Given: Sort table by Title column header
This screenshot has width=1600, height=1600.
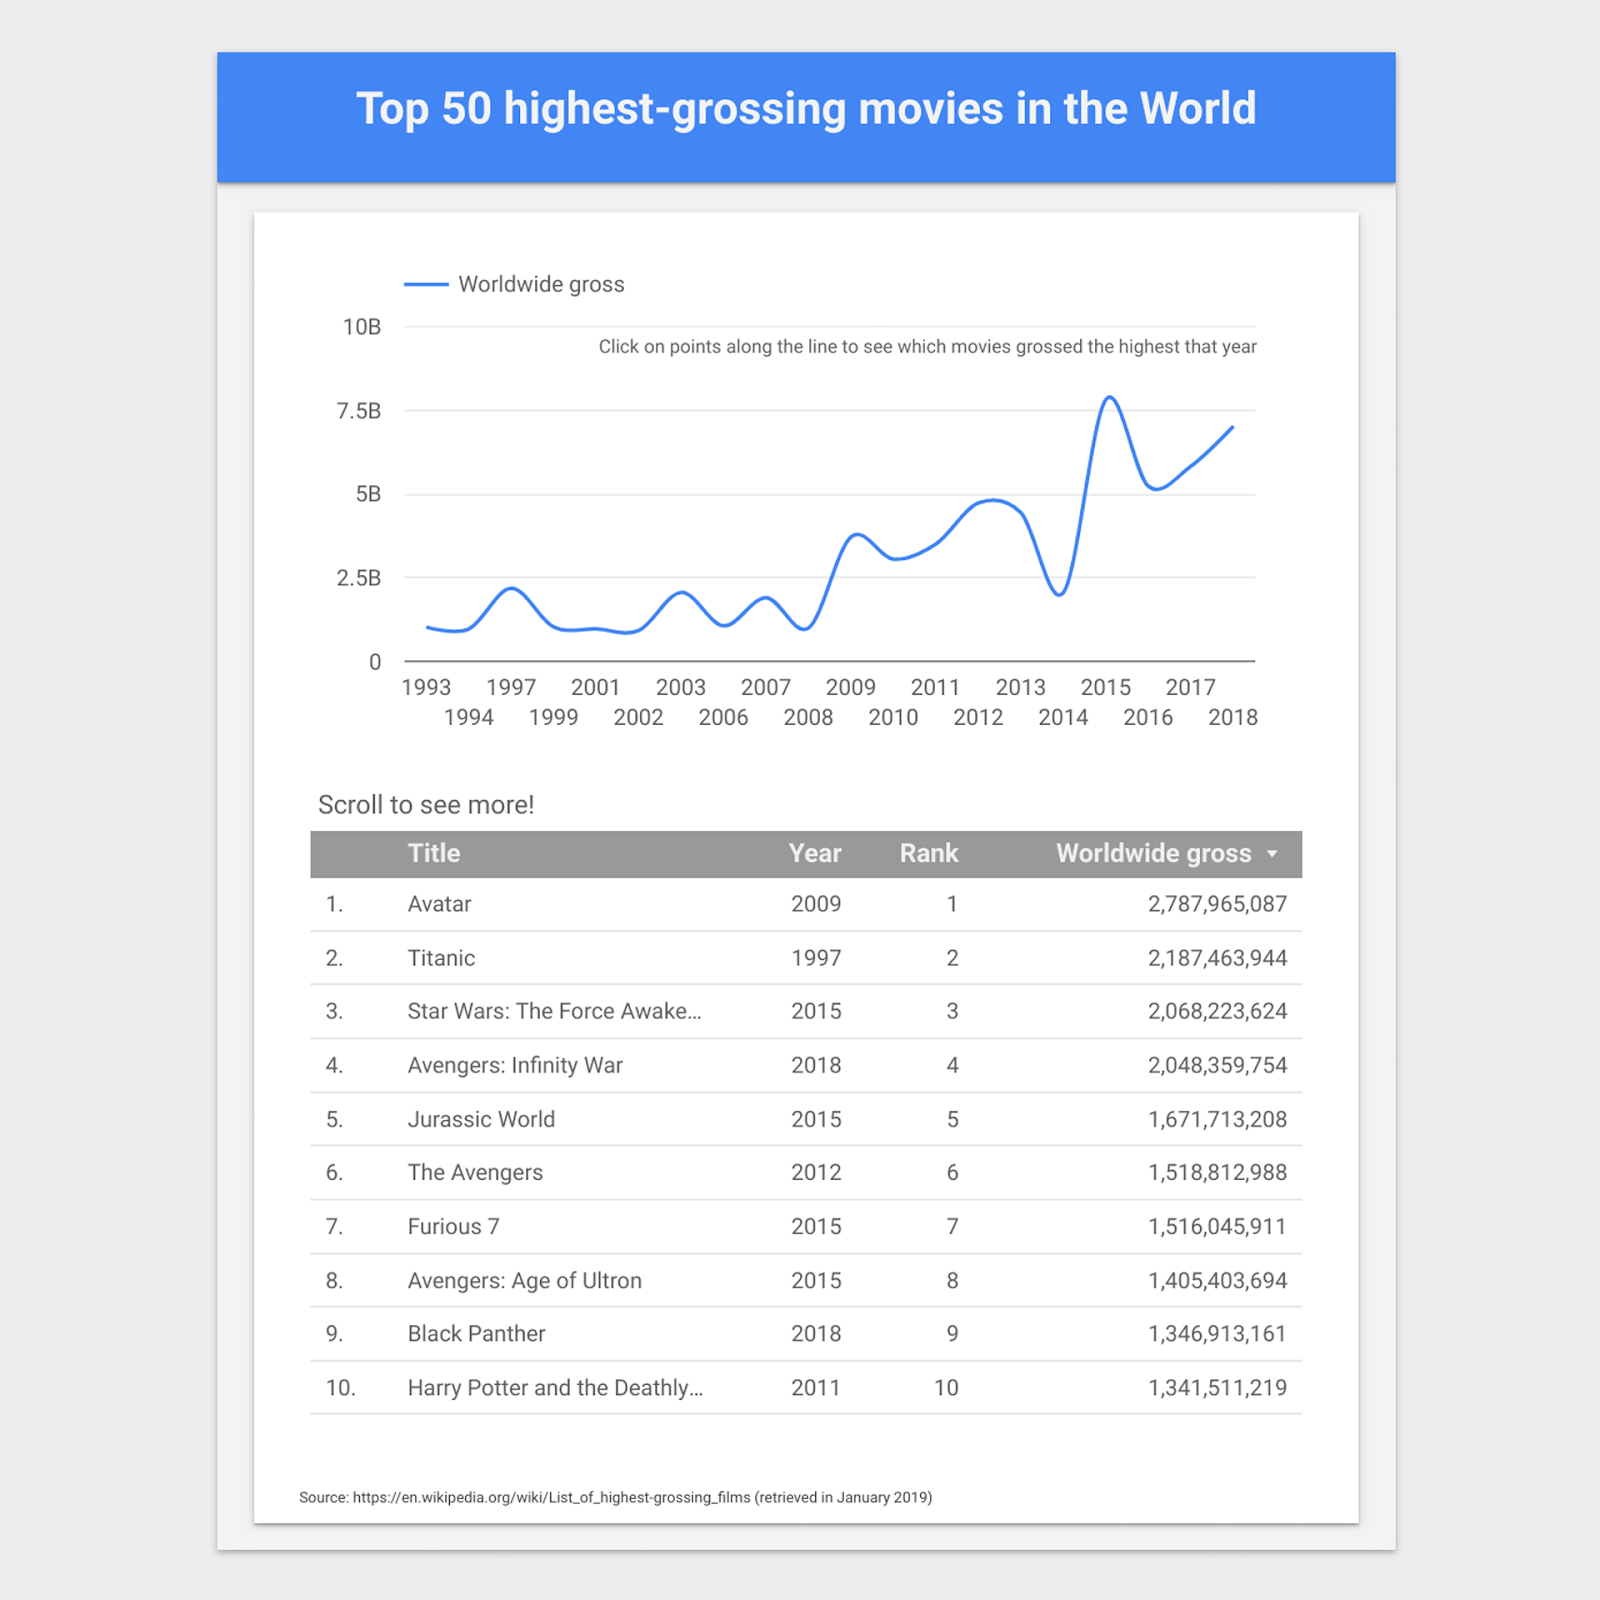Looking at the screenshot, I should [434, 853].
